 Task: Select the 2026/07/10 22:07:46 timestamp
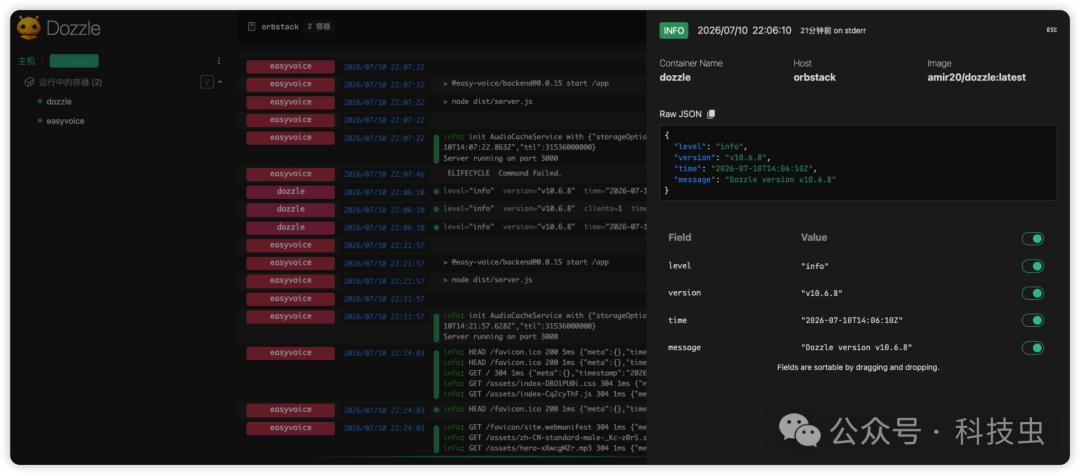tap(384, 174)
